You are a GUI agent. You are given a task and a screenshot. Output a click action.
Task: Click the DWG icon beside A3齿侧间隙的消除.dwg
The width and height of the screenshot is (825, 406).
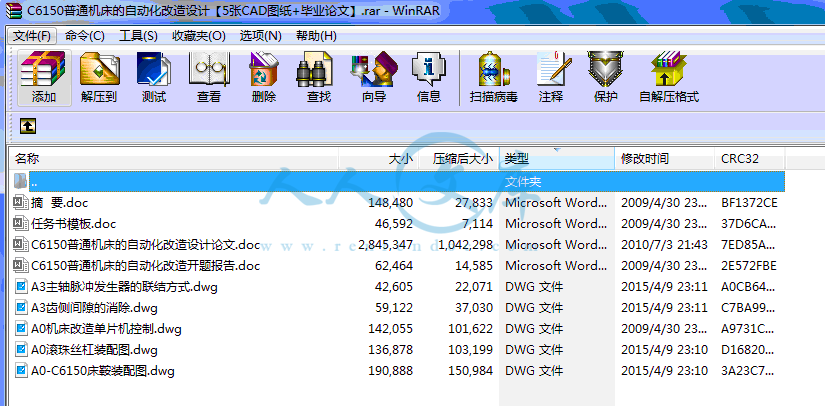point(21,308)
